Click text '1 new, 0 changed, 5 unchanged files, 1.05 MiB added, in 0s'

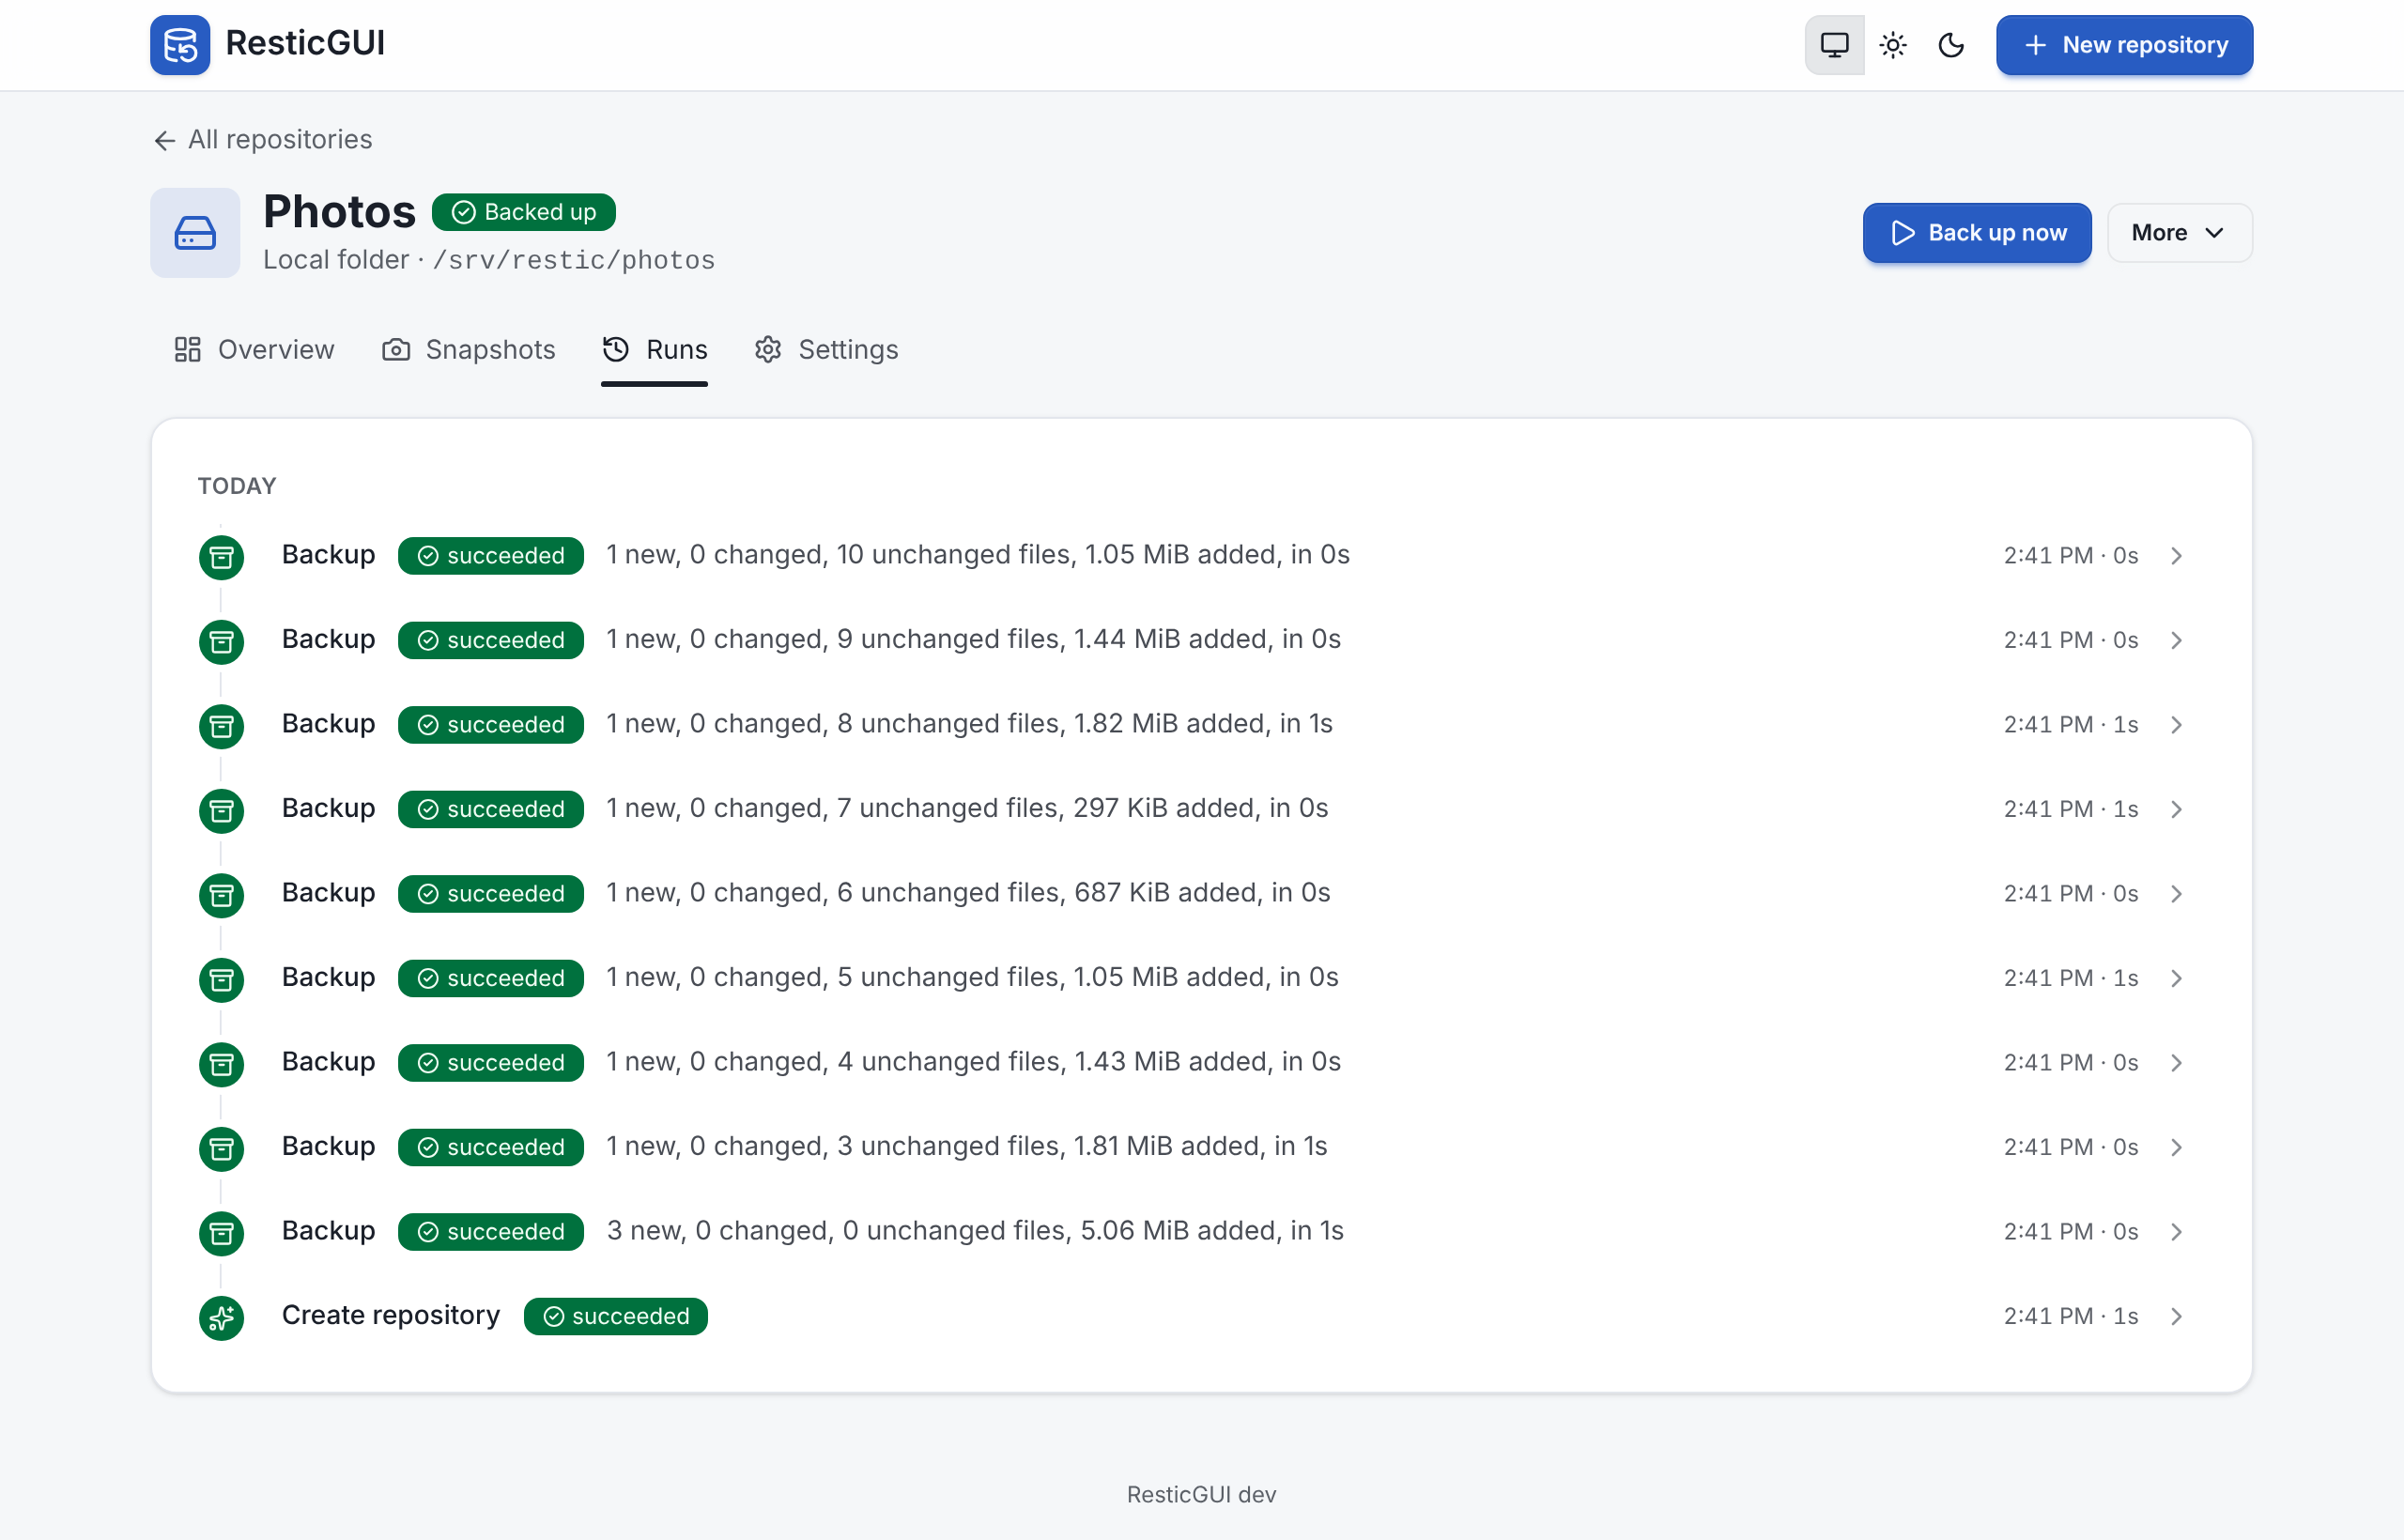tap(972, 977)
